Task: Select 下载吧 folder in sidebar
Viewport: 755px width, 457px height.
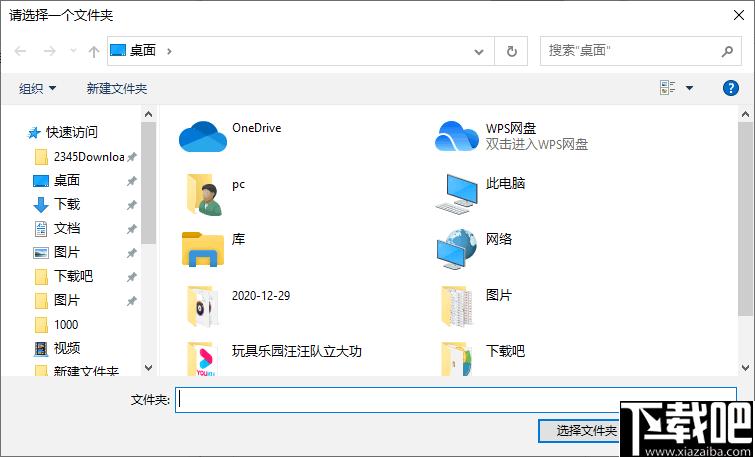Action: (64, 276)
